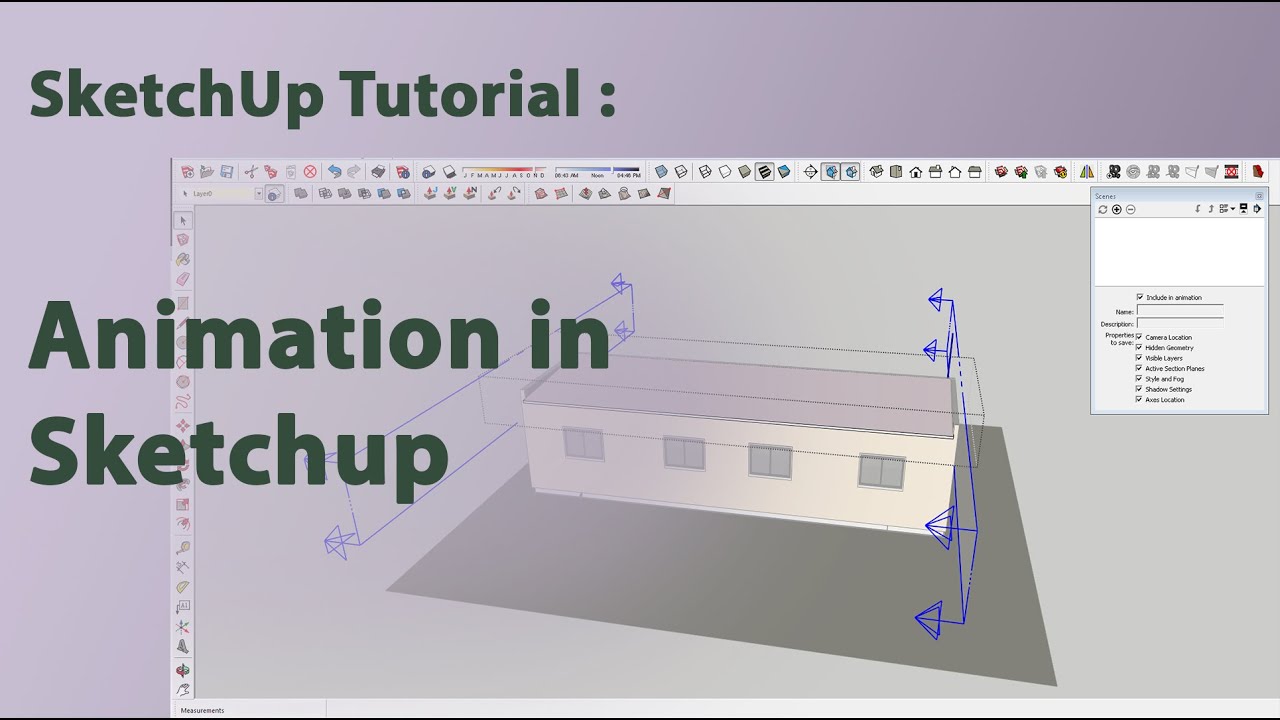The height and width of the screenshot is (720, 1280).
Task: Toggle the section plane target icon
Action: pyautogui.click(x=811, y=172)
